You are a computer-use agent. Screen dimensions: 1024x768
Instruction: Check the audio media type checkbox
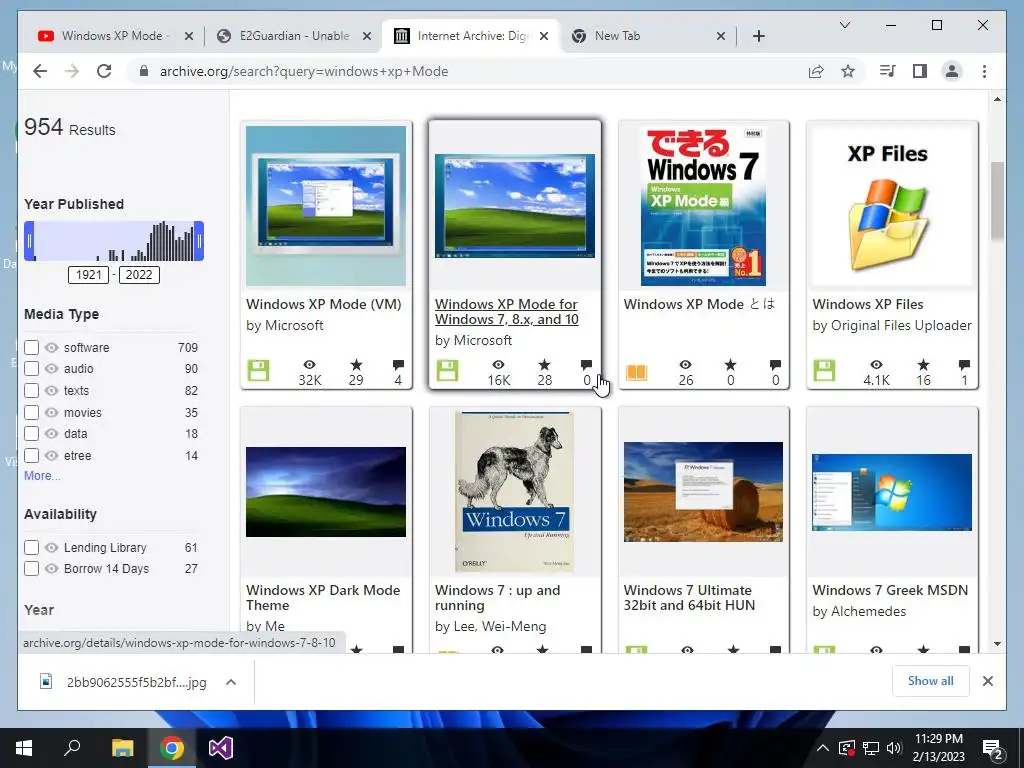click(31, 368)
